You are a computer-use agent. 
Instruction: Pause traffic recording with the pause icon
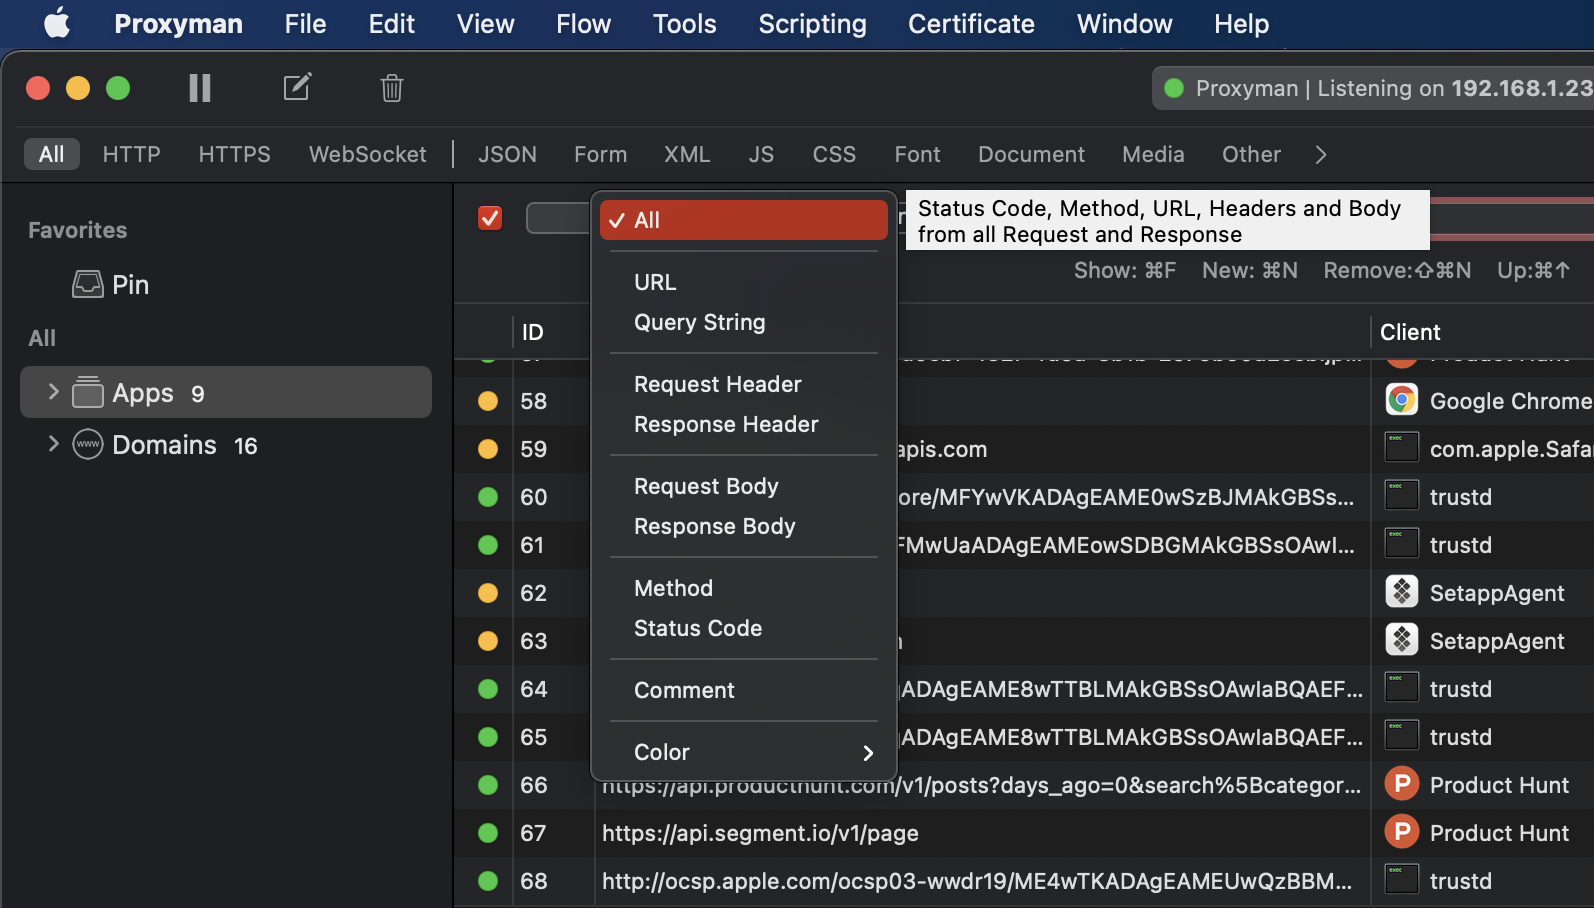pyautogui.click(x=200, y=88)
